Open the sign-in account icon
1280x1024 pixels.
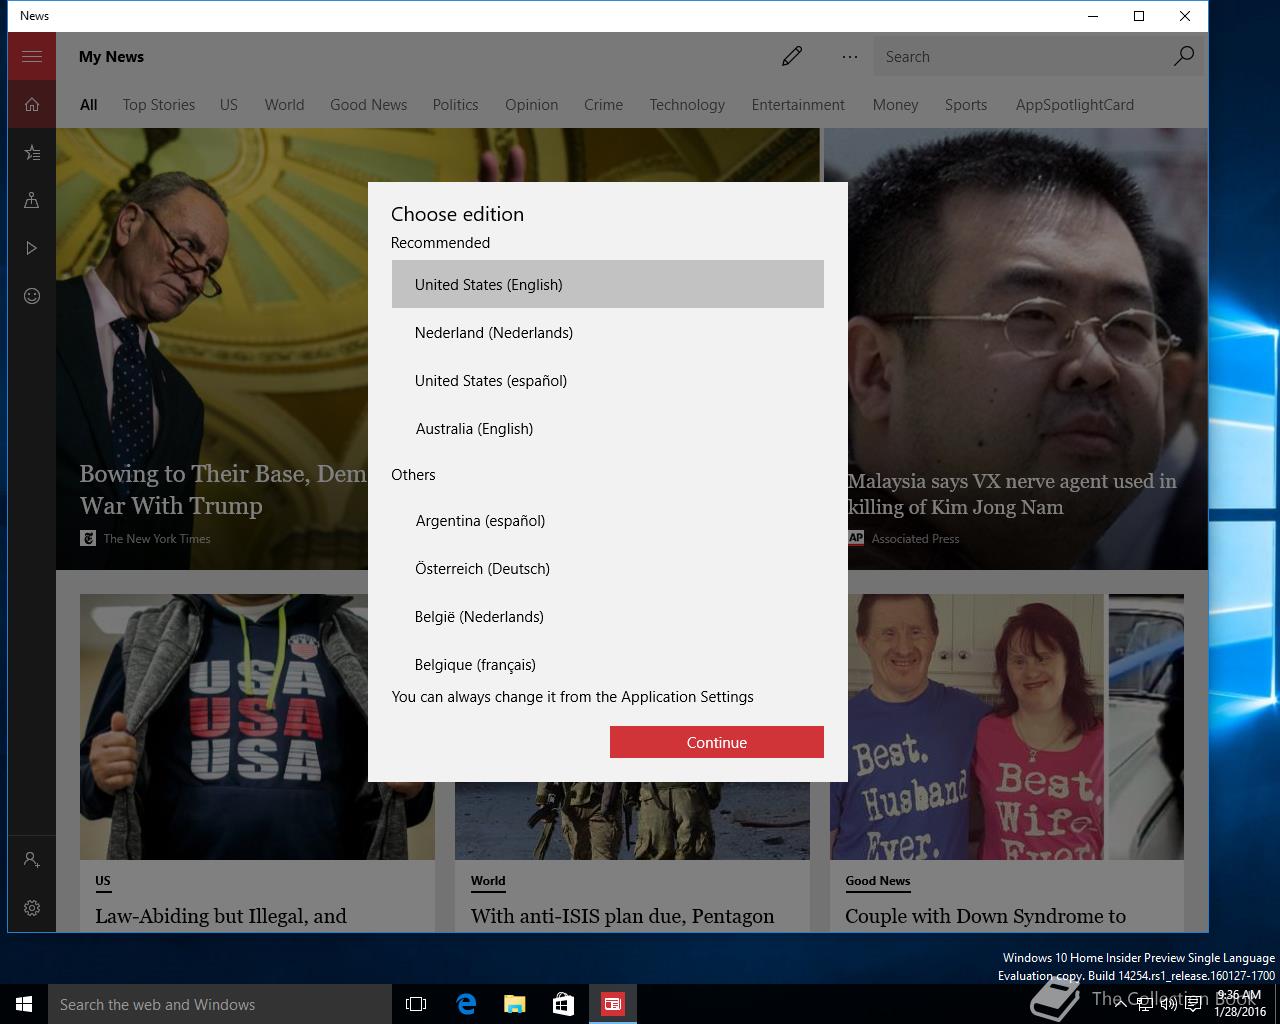pos(32,860)
